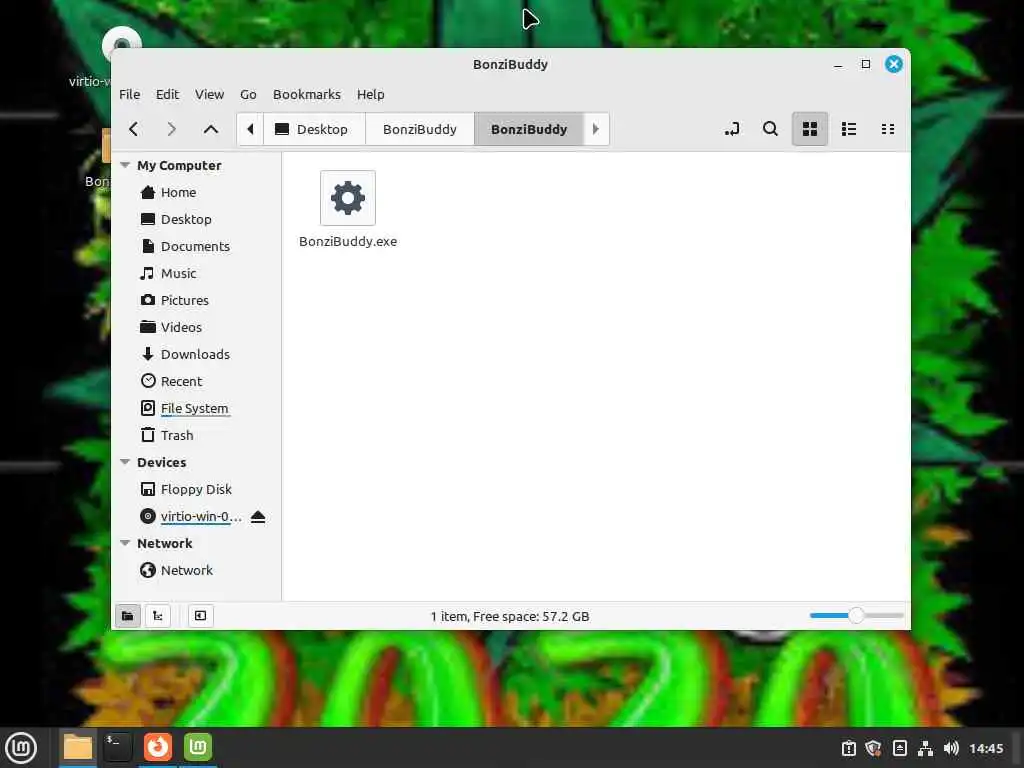The width and height of the screenshot is (1024, 768).
Task: Show tree view in the sidebar
Action: click(x=158, y=616)
